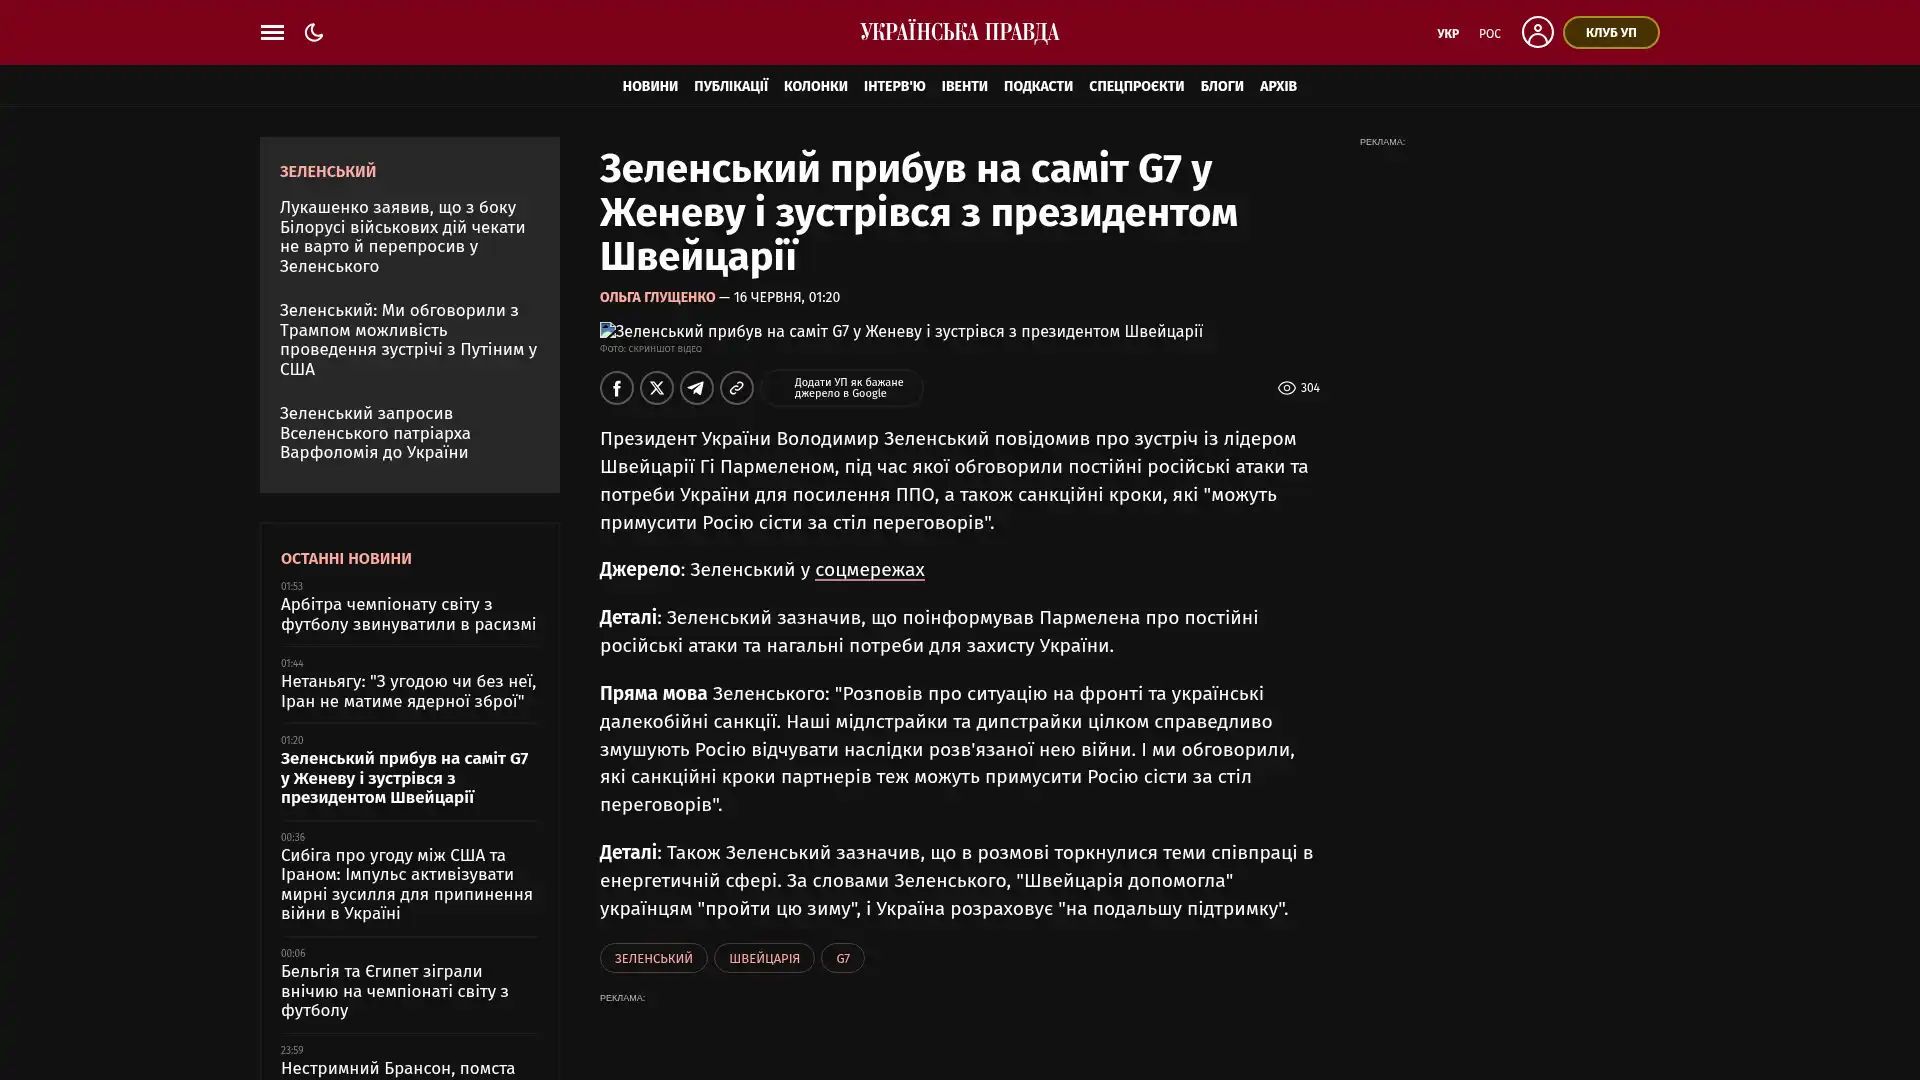This screenshot has height=1080, width=1920.
Task: Open the Спецпроєкти section
Action: (x=1136, y=86)
